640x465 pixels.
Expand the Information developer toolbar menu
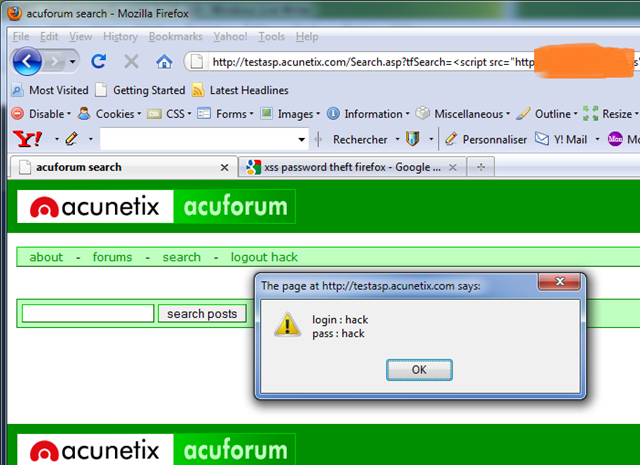click(x=368, y=114)
